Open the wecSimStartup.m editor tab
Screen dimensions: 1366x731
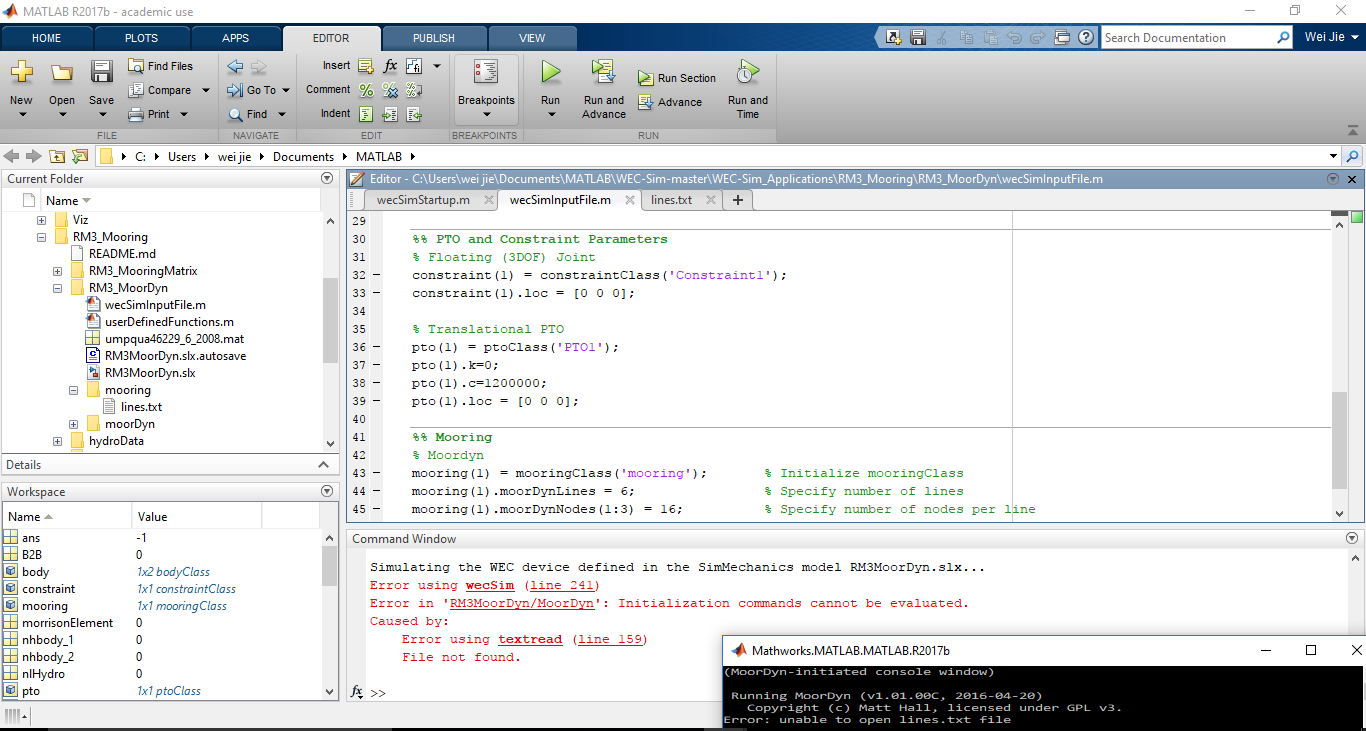423,200
